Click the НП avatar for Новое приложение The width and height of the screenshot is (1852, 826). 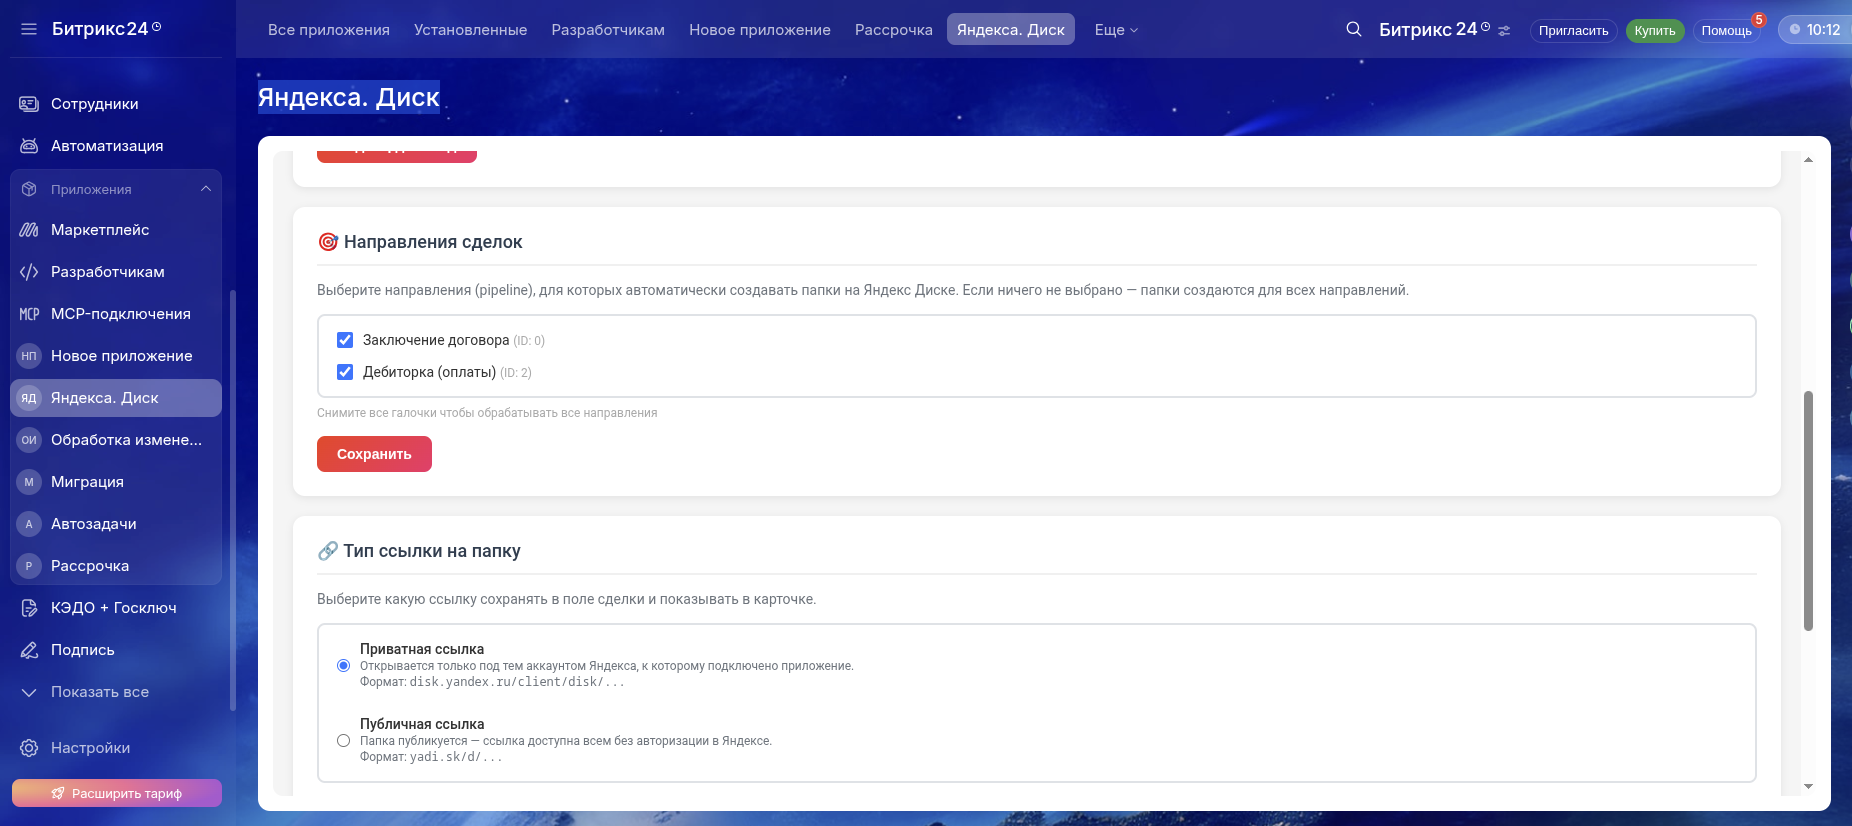coord(29,356)
